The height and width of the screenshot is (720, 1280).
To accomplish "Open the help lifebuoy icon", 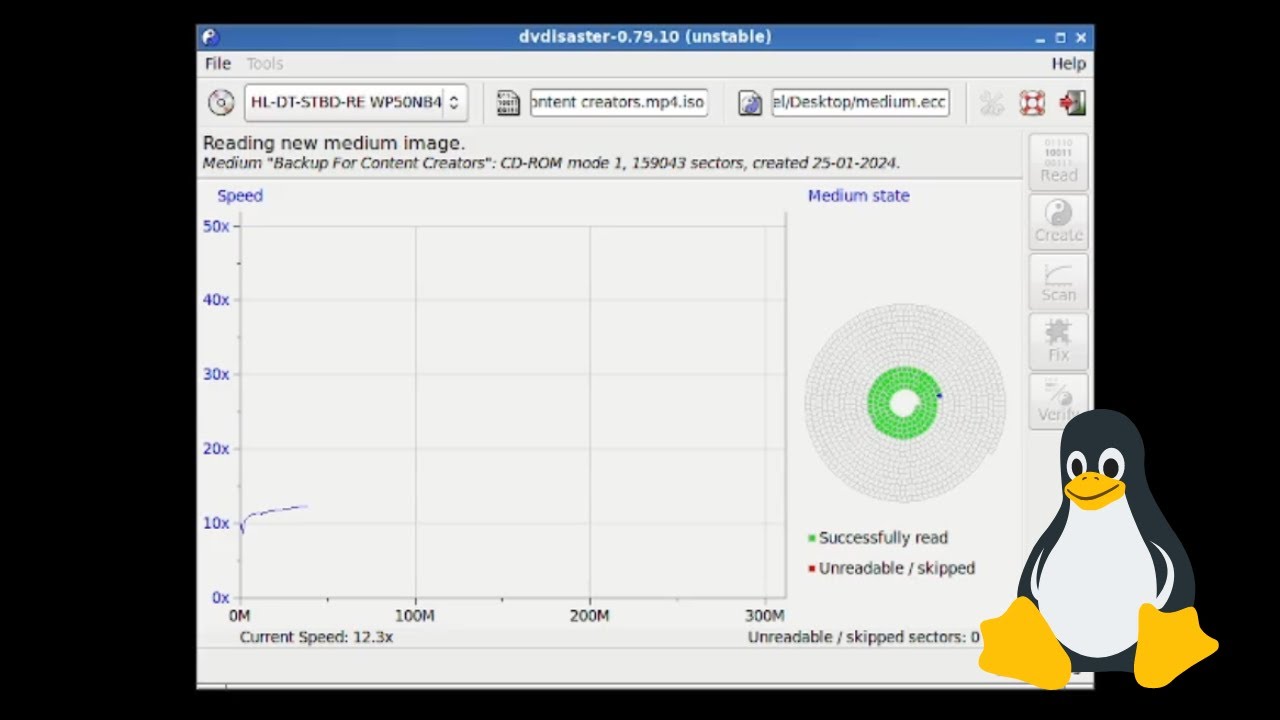I will [1032, 102].
